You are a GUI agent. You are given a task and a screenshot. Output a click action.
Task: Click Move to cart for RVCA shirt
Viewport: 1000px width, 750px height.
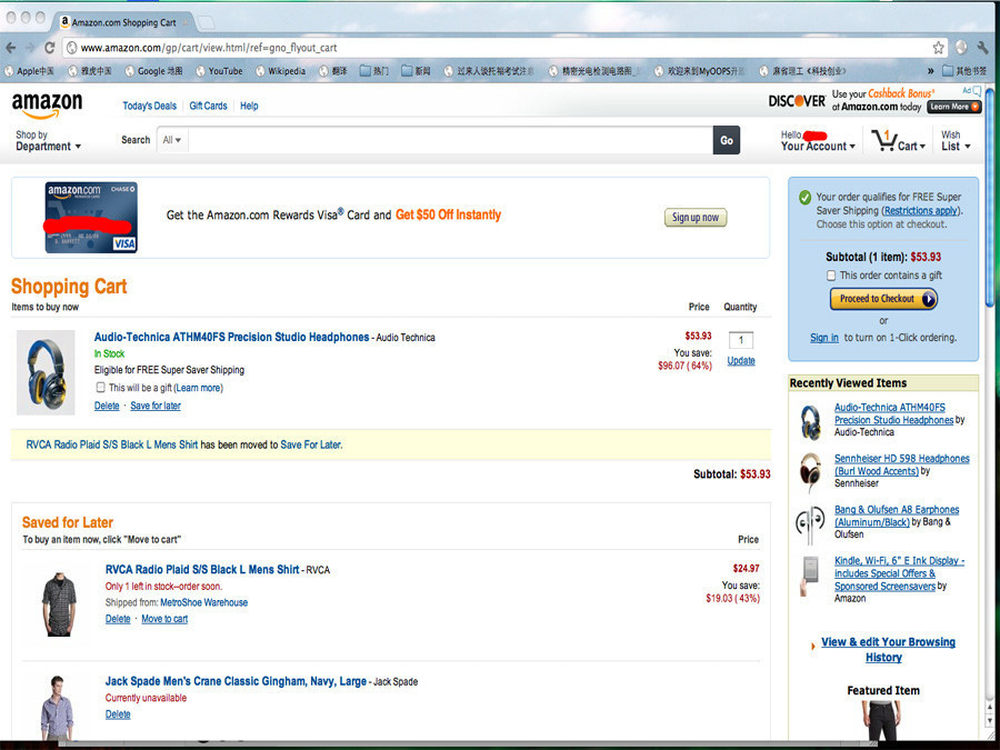(165, 619)
